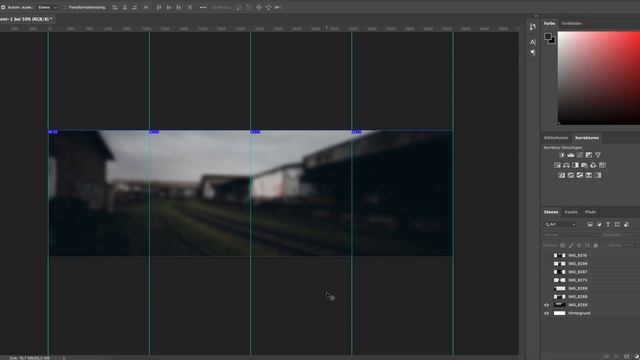Add a Photo Filter adjustment (camera icon)
Image resolution: width=640 pixels, height=360 pixels.
click(584, 165)
